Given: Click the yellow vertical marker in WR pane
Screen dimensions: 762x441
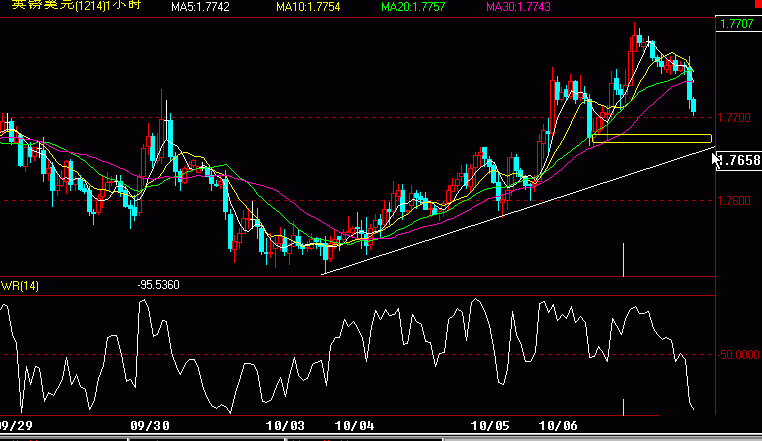Looking at the screenshot, I should (623, 407).
